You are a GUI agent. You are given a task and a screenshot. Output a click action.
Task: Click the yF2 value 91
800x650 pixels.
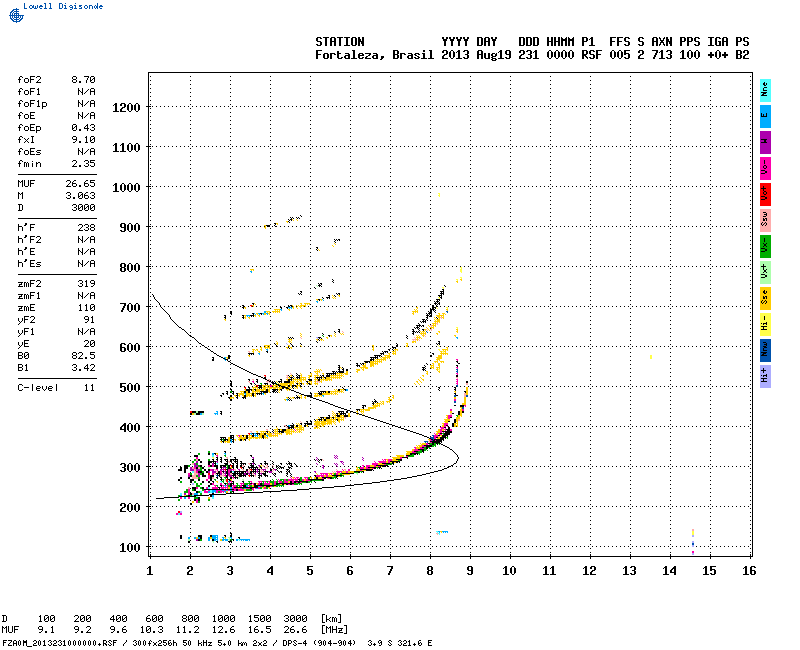89,319
